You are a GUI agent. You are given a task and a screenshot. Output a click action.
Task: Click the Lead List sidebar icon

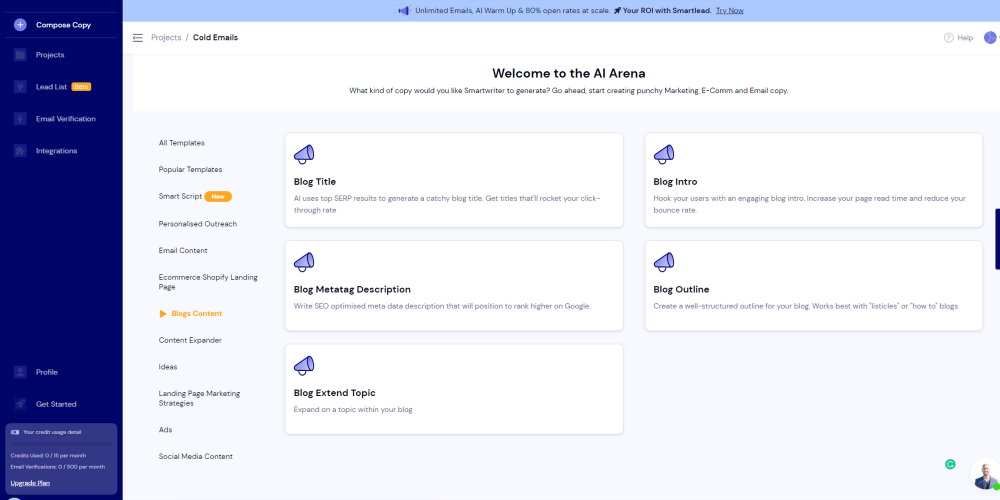(x=20, y=87)
